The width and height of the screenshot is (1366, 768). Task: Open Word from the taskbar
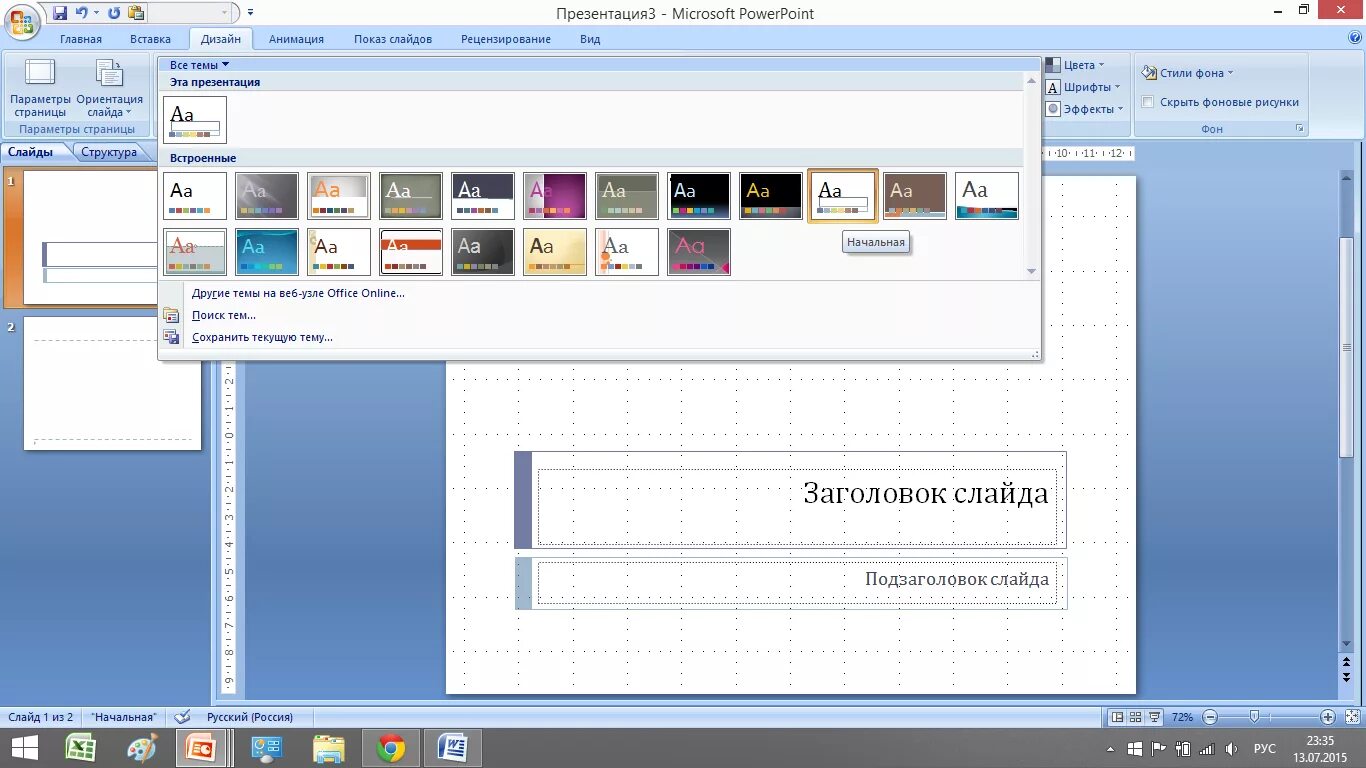453,748
